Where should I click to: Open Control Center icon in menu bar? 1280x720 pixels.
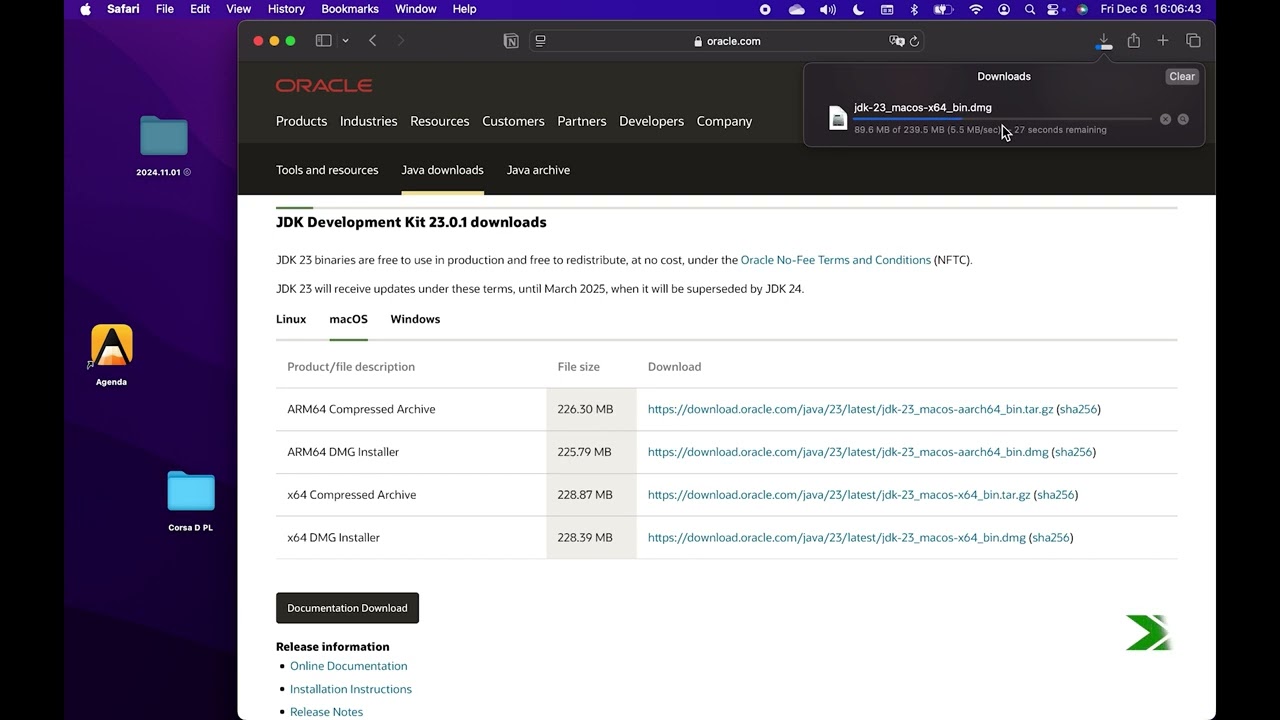[x=1054, y=9]
